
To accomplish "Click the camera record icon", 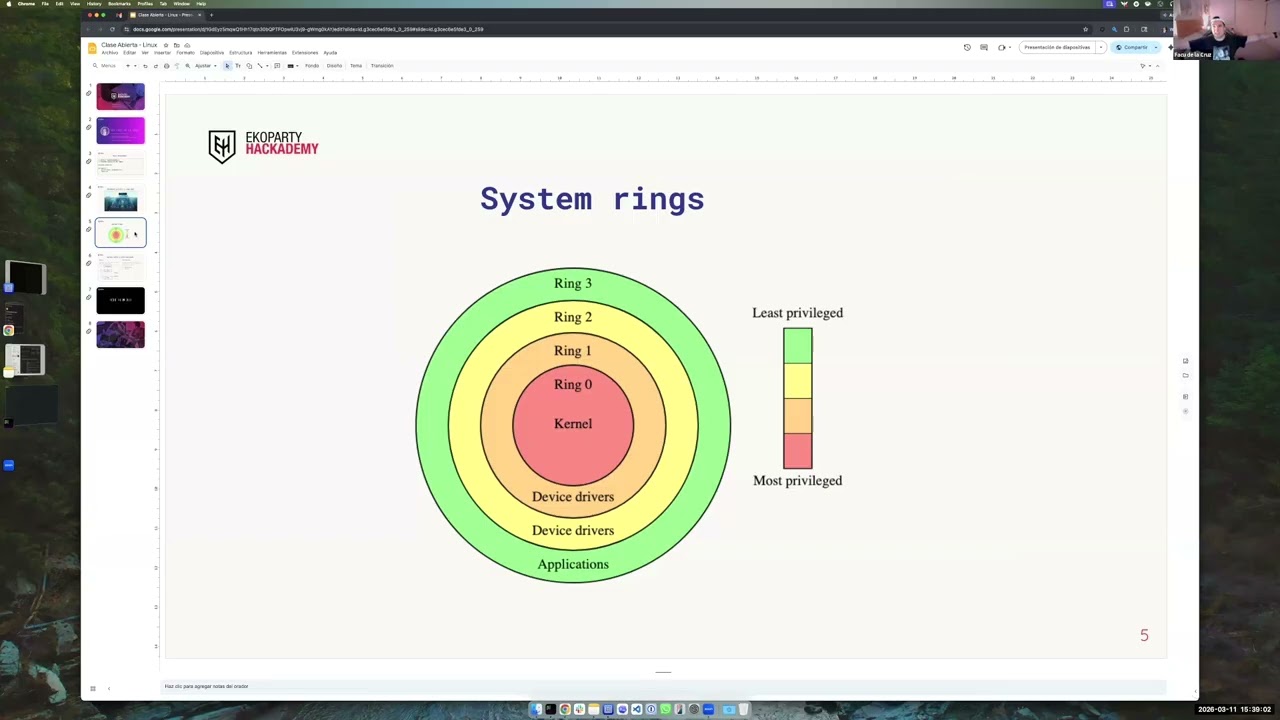I will pyautogui.click(x=1001, y=47).
